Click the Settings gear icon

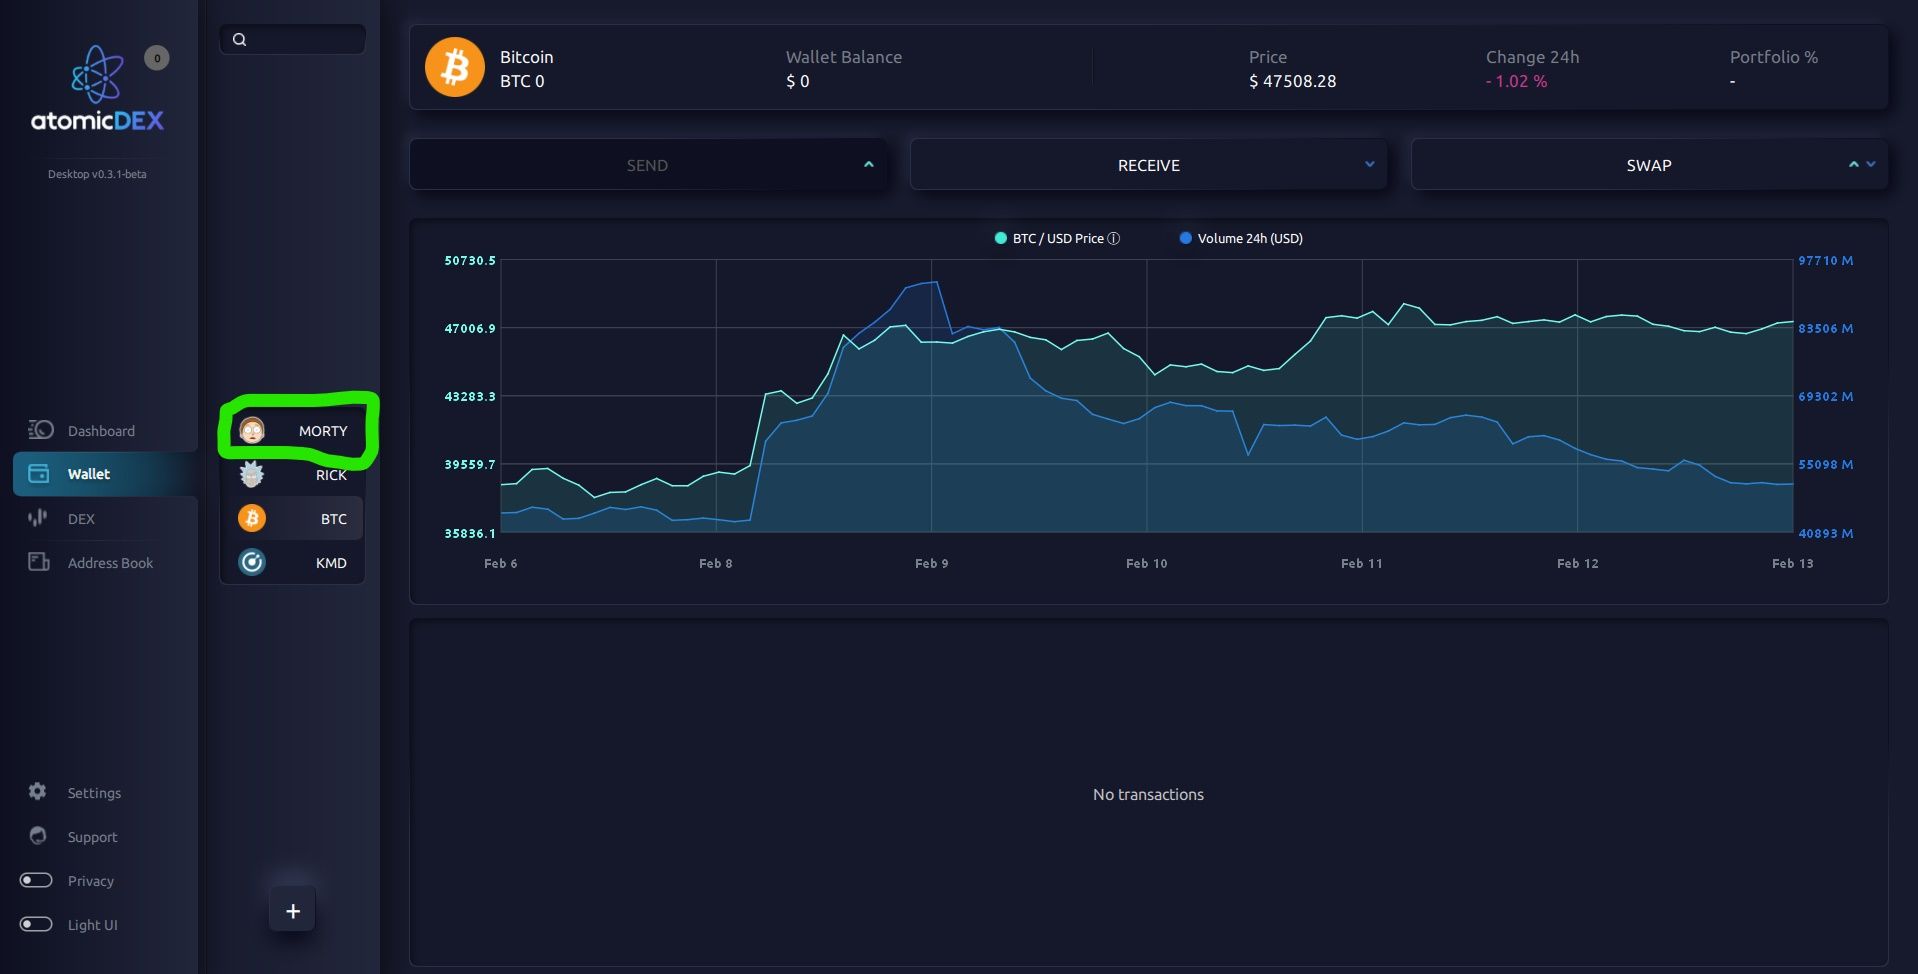[x=38, y=792]
